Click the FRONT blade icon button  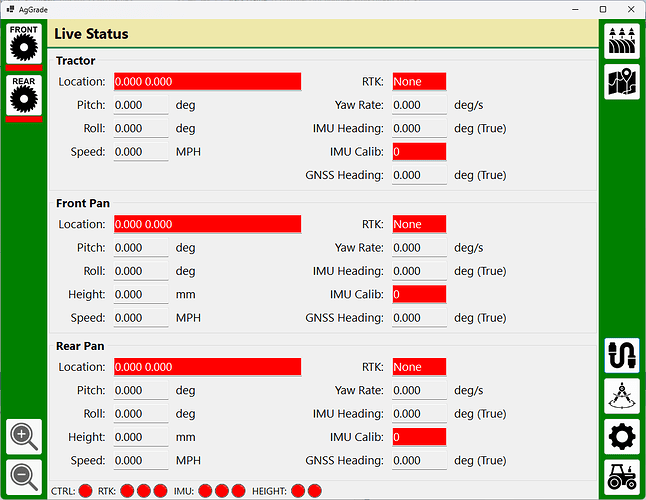pos(24,45)
